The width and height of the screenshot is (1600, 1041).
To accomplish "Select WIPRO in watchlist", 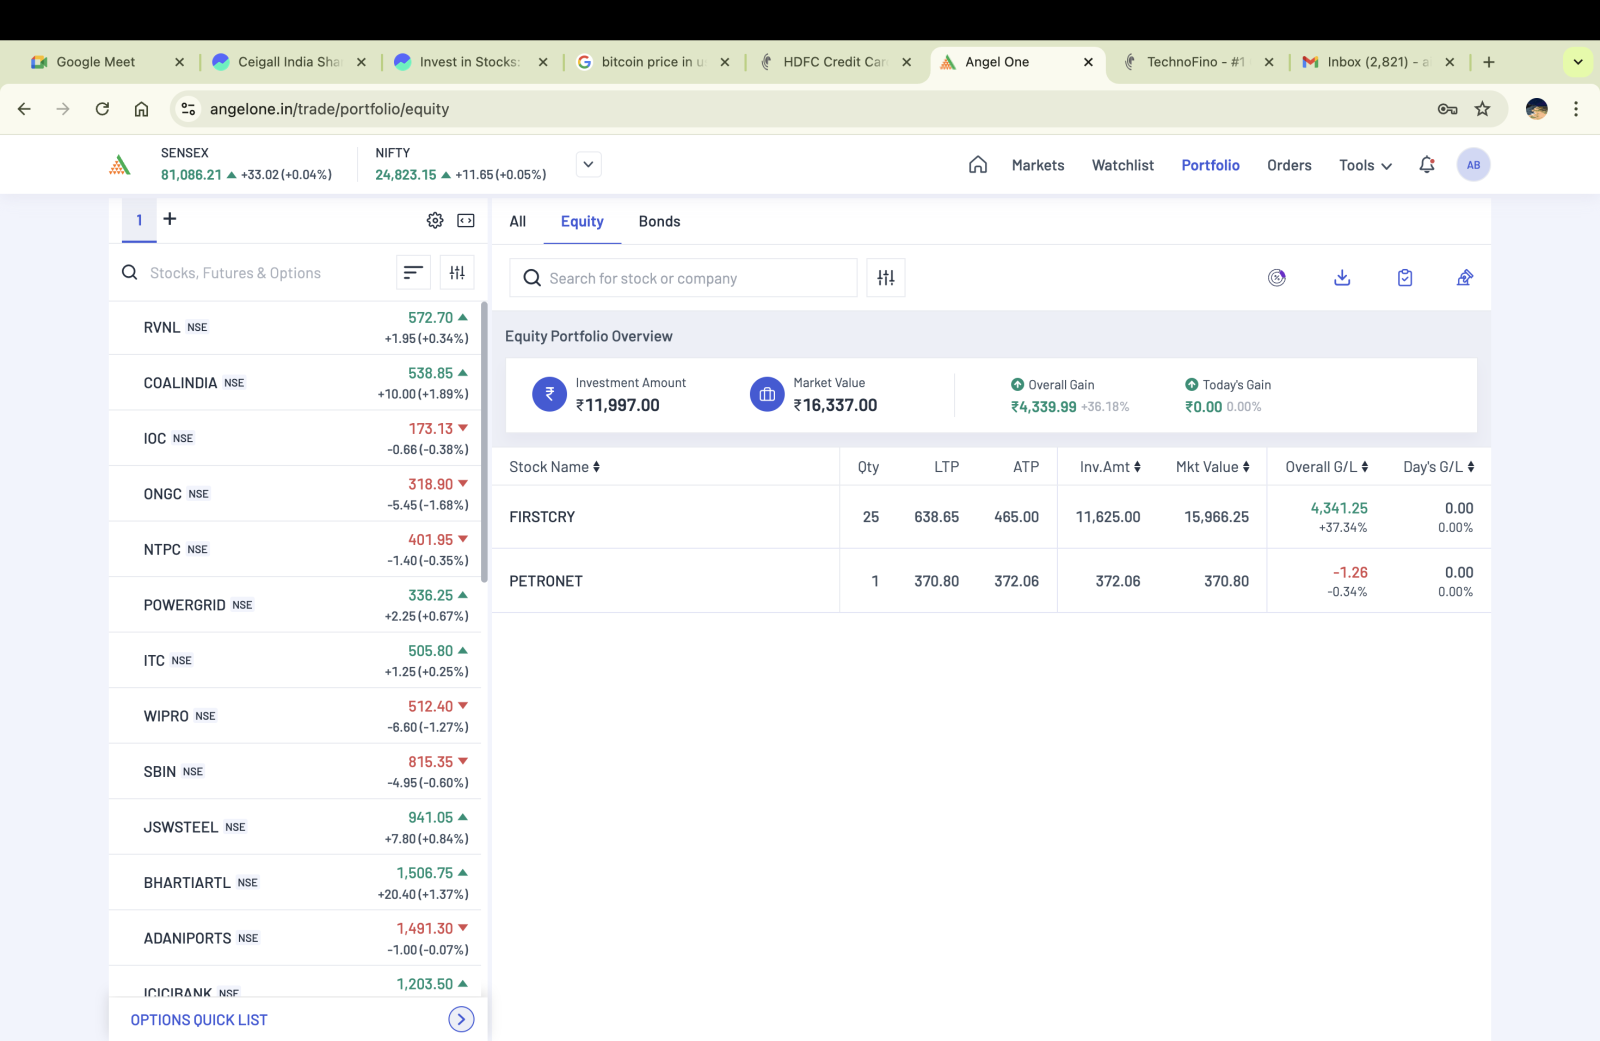I will pyautogui.click(x=294, y=716).
